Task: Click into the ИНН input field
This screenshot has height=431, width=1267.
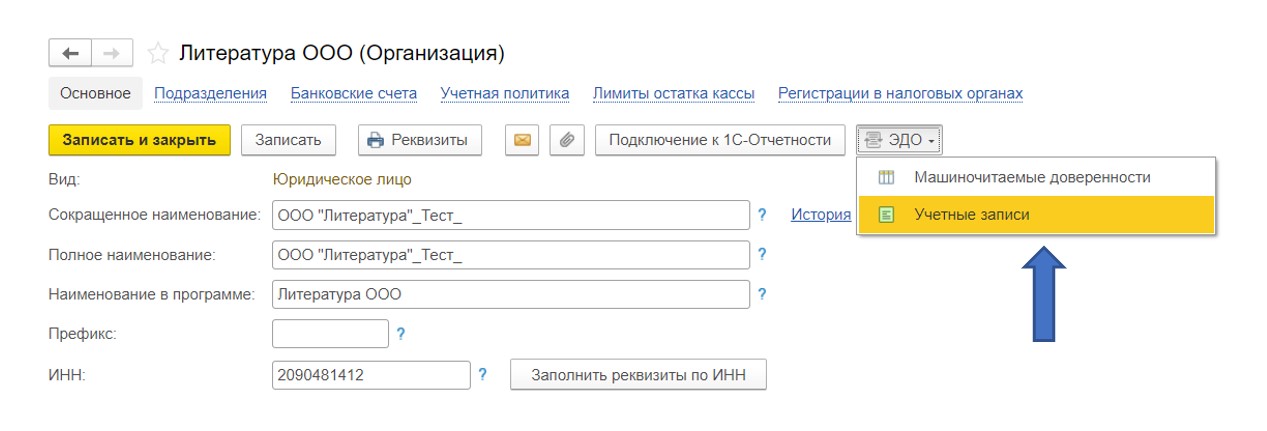Action: click(370, 375)
